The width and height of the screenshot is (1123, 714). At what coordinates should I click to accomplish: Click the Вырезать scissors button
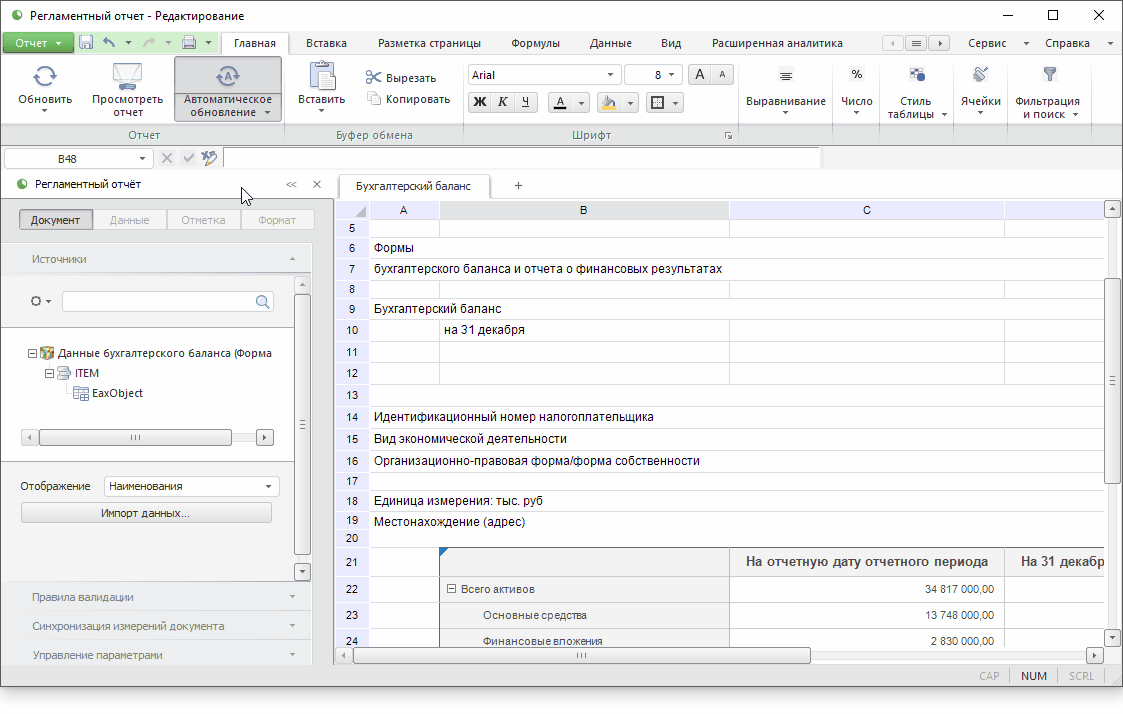400,78
